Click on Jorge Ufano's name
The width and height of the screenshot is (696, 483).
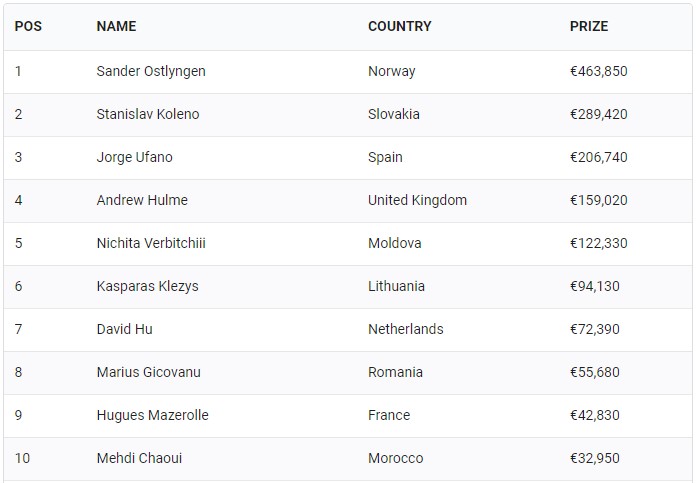134,157
